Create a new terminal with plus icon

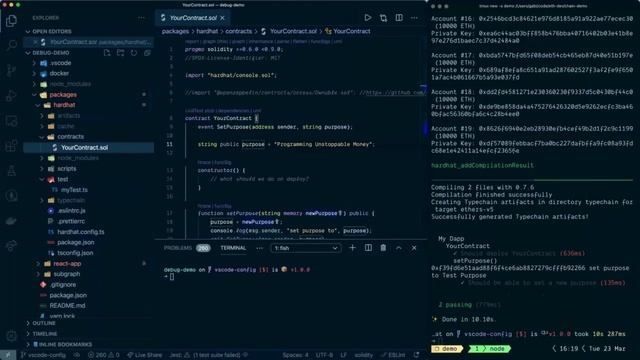(x=352, y=248)
